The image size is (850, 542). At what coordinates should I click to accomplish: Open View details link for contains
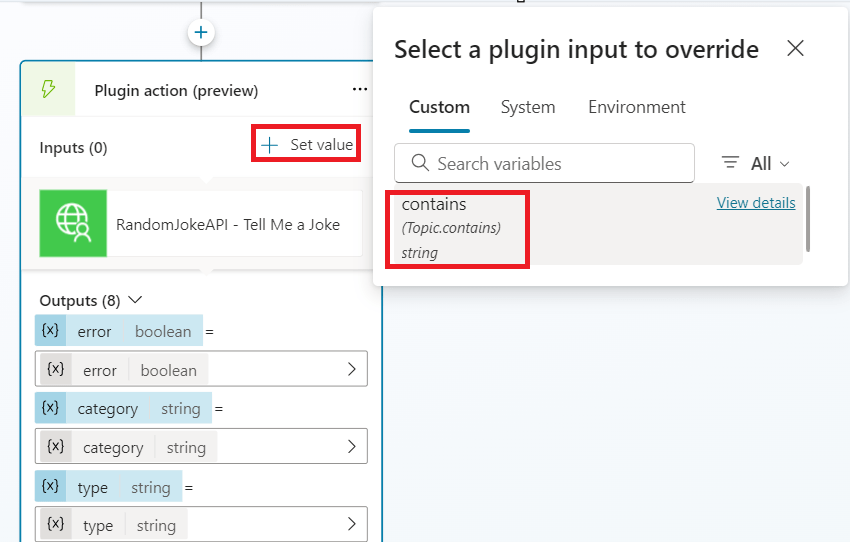pos(756,203)
